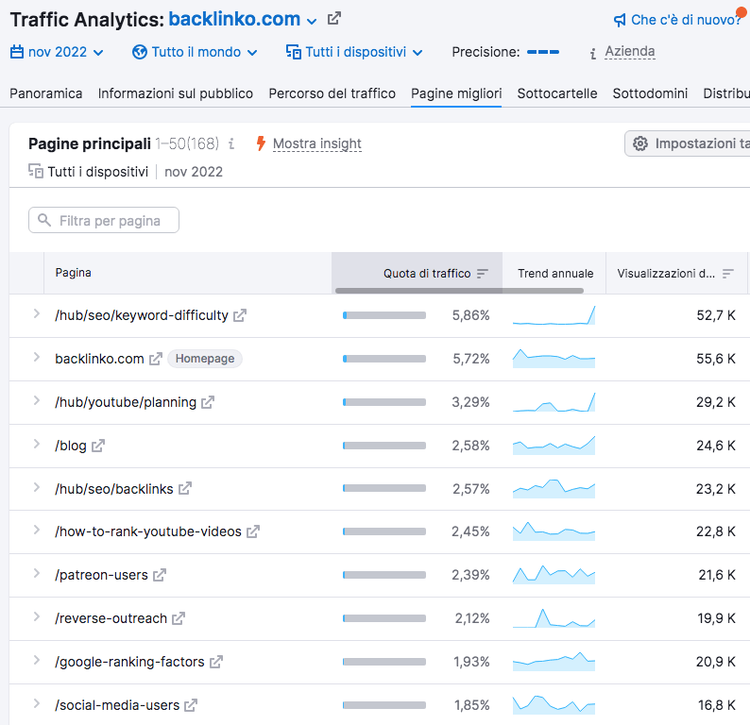Click the devices icon next to Tutti i dispositivi filter
The image size is (750, 725).
293,52
